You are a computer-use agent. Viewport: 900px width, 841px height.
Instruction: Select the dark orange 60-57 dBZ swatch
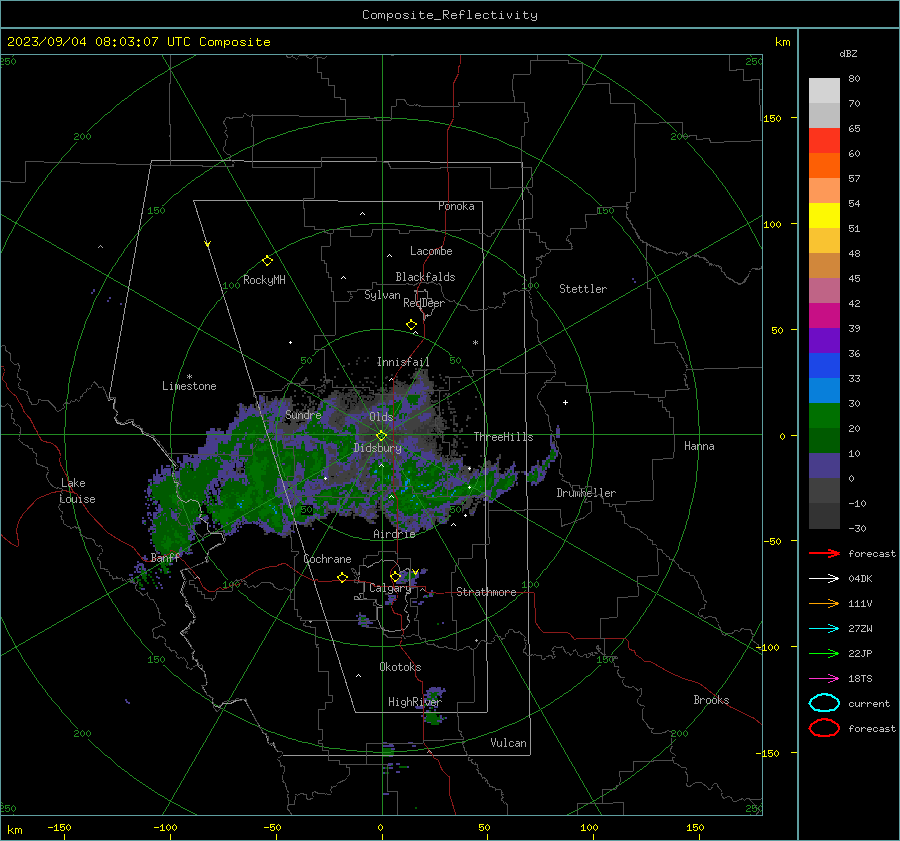[x=824, y=166]
